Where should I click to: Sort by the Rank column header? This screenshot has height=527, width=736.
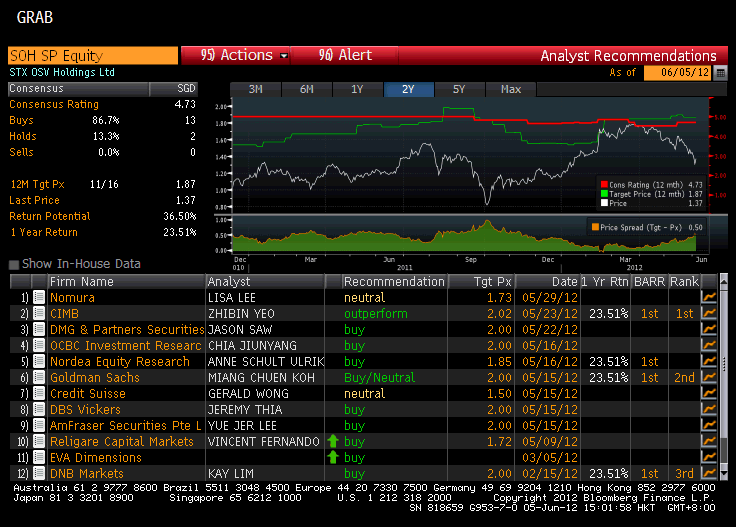[684, 282]
